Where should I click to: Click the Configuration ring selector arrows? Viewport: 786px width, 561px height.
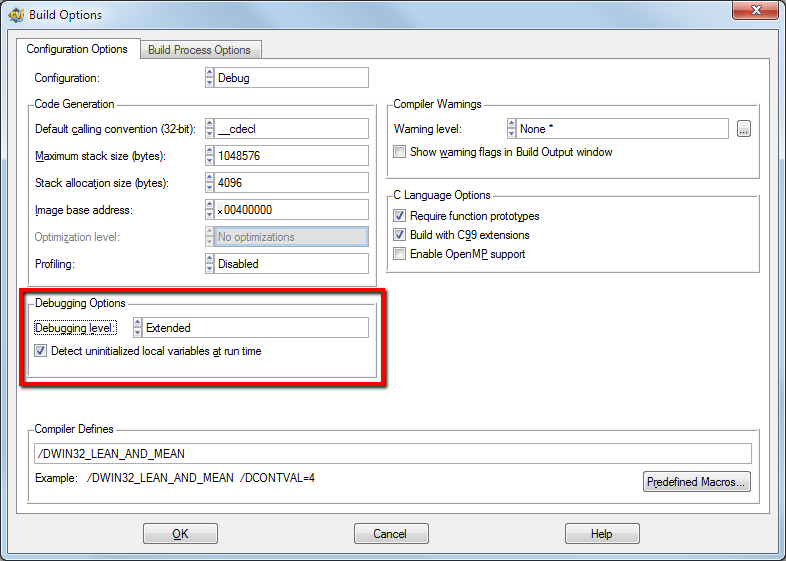pos(209,78)
